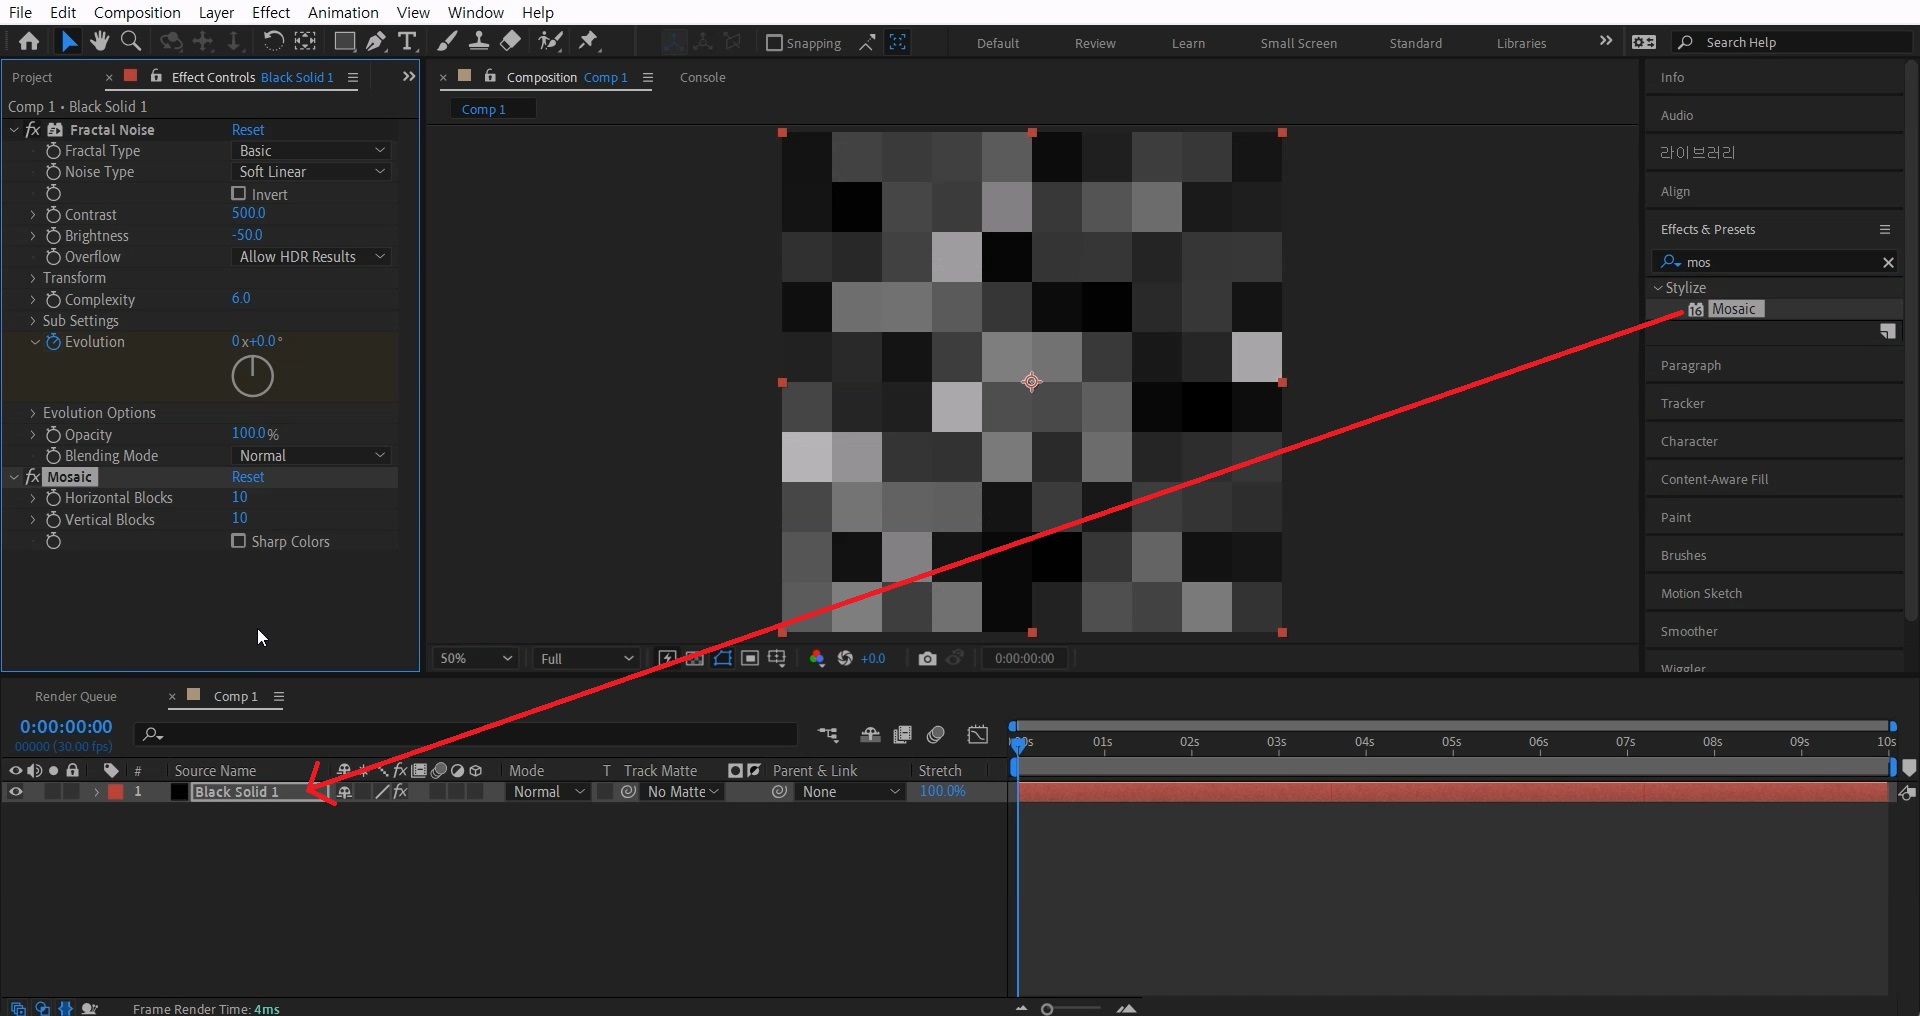Image resolution: width=1920 pixels, height=1016 pixels.
Task: Click Region of Interest button
Action: pos(749,658)
